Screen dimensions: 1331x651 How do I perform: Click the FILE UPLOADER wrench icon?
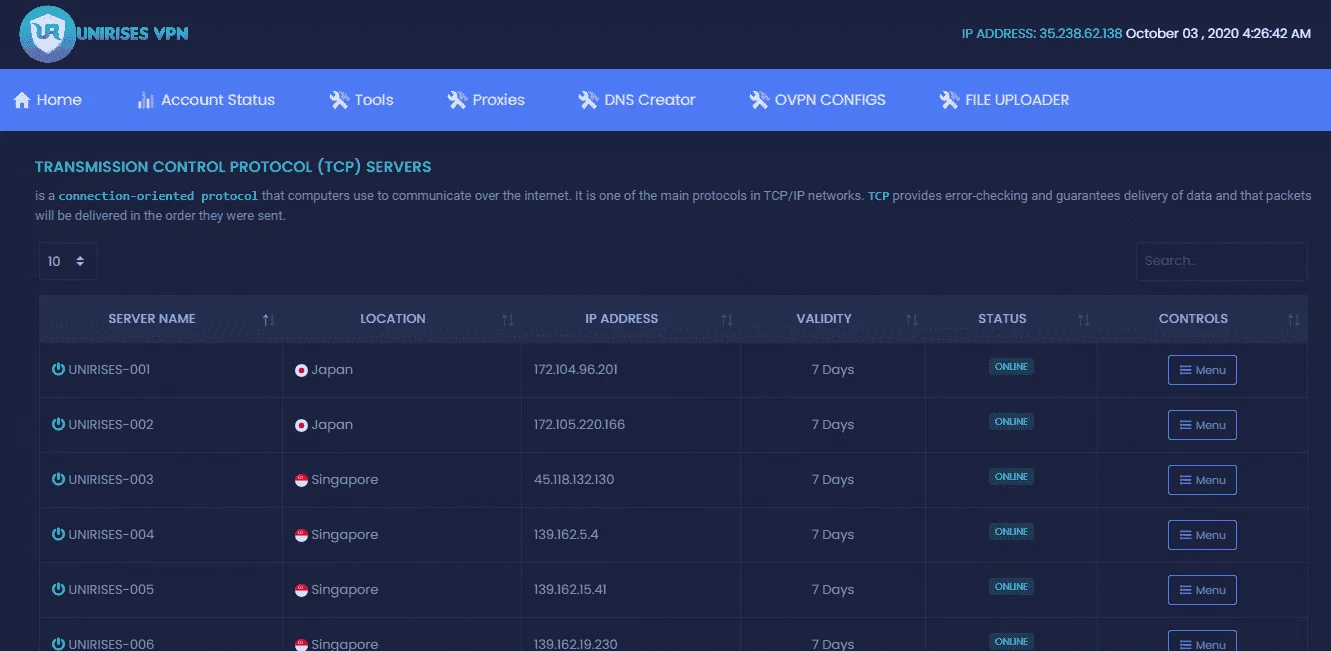(x=949, y=100)
